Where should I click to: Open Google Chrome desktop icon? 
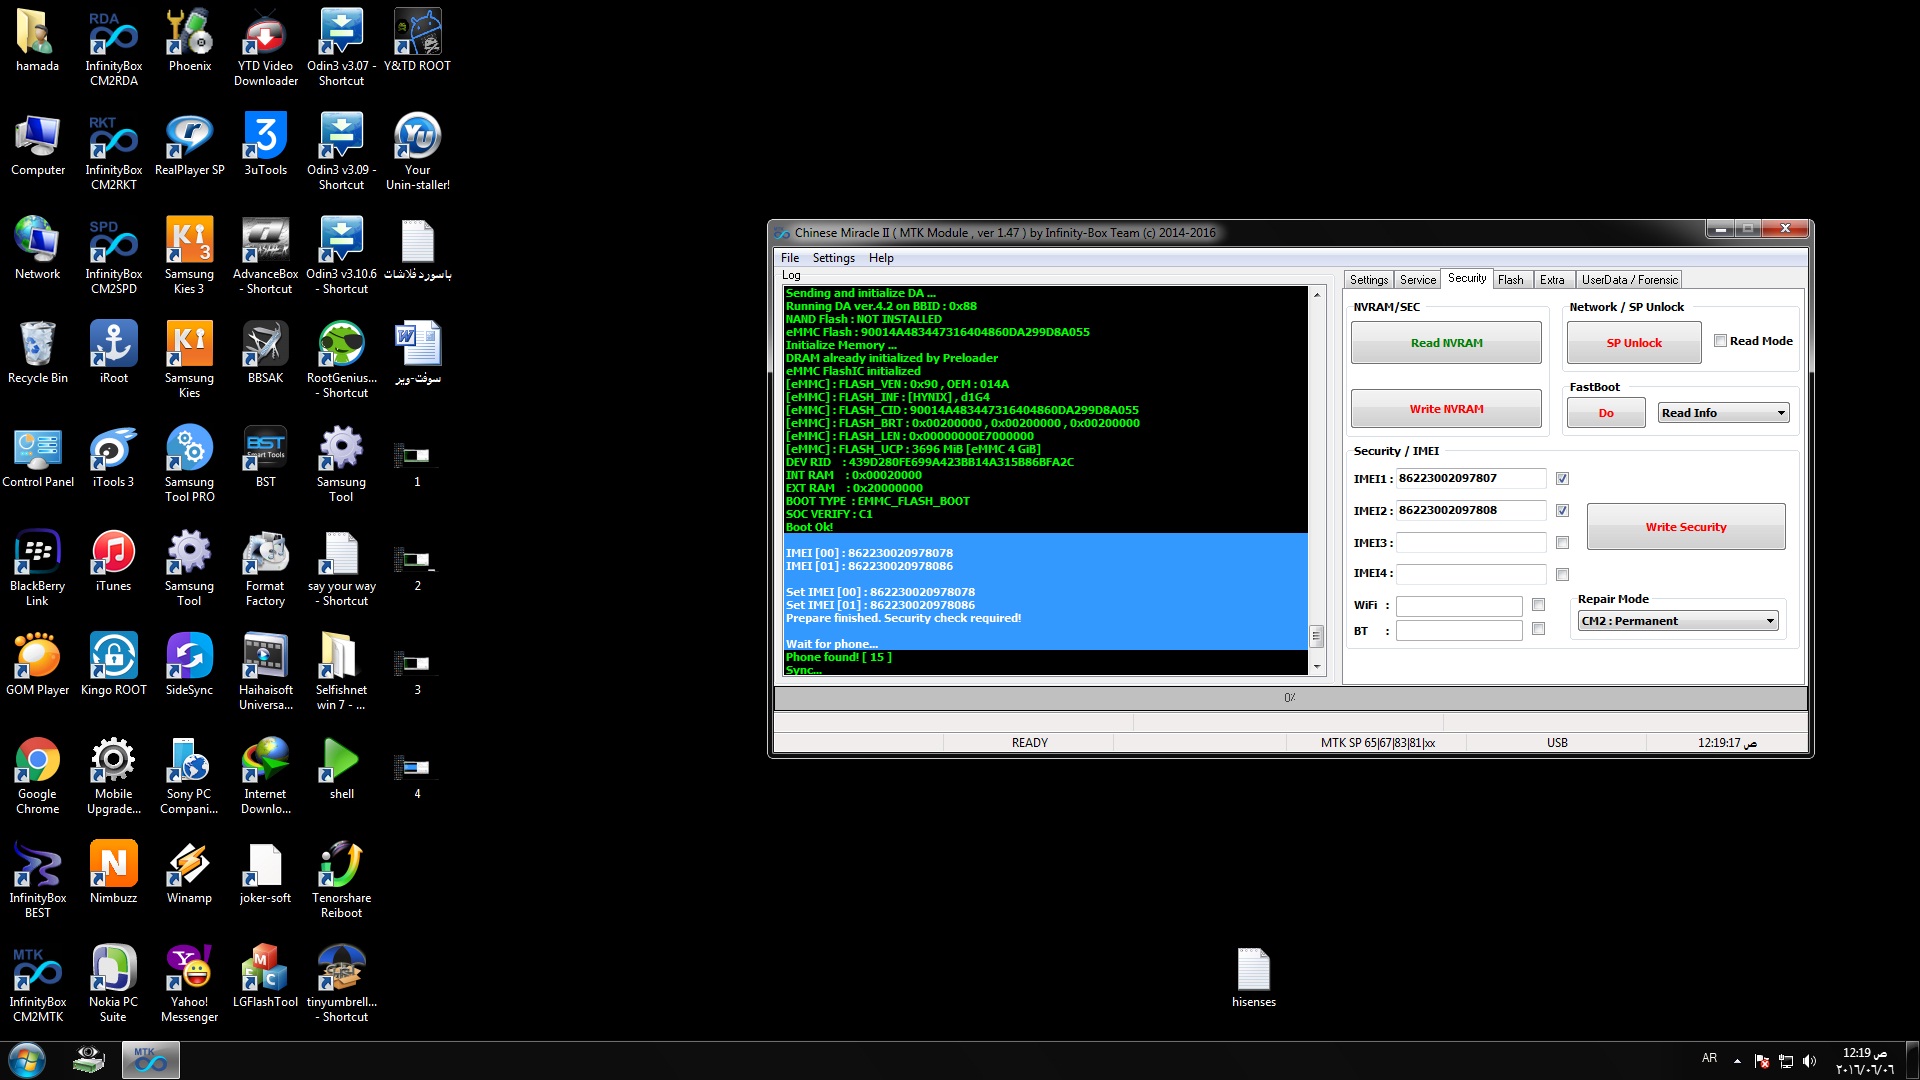[38, 775]
